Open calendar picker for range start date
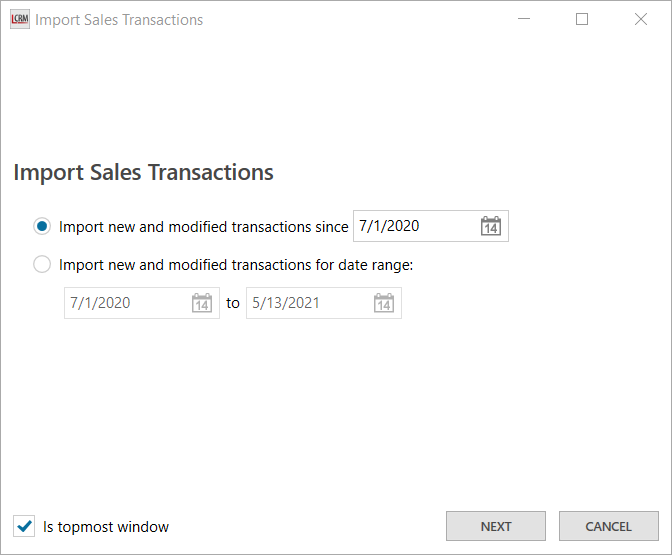672x555 pixels. tap(201, 303)
